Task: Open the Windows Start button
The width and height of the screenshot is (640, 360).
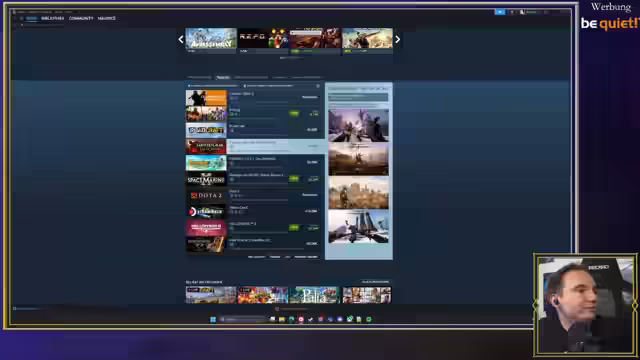Action: (x=213, y=319)
